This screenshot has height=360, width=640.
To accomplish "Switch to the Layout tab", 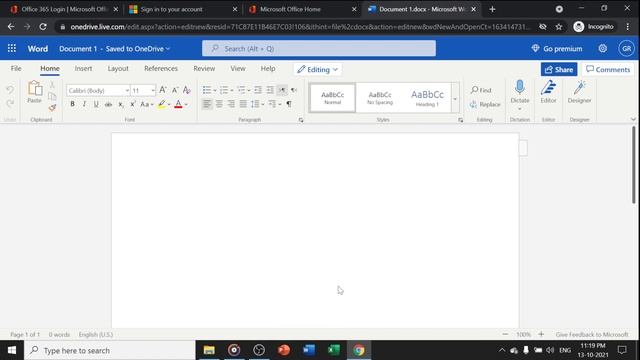I will pyautogui.click(x=118, y=69).
